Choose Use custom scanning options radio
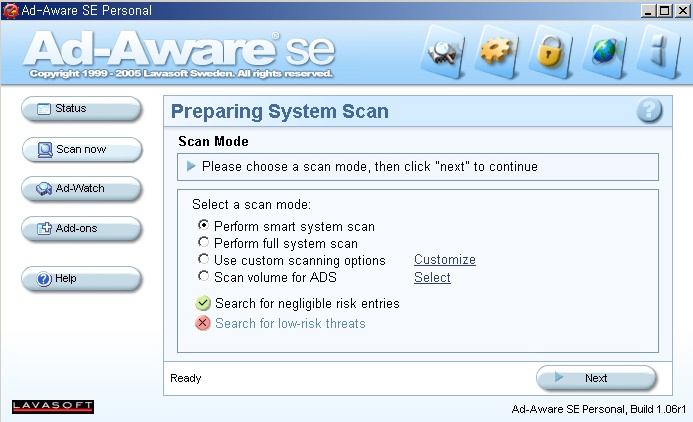Screen dimensions: 693x422 coord(204,260)
